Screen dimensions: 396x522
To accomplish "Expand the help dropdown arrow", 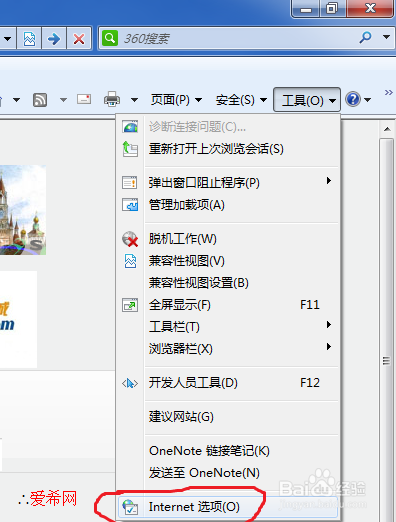I will coord(367,100).
